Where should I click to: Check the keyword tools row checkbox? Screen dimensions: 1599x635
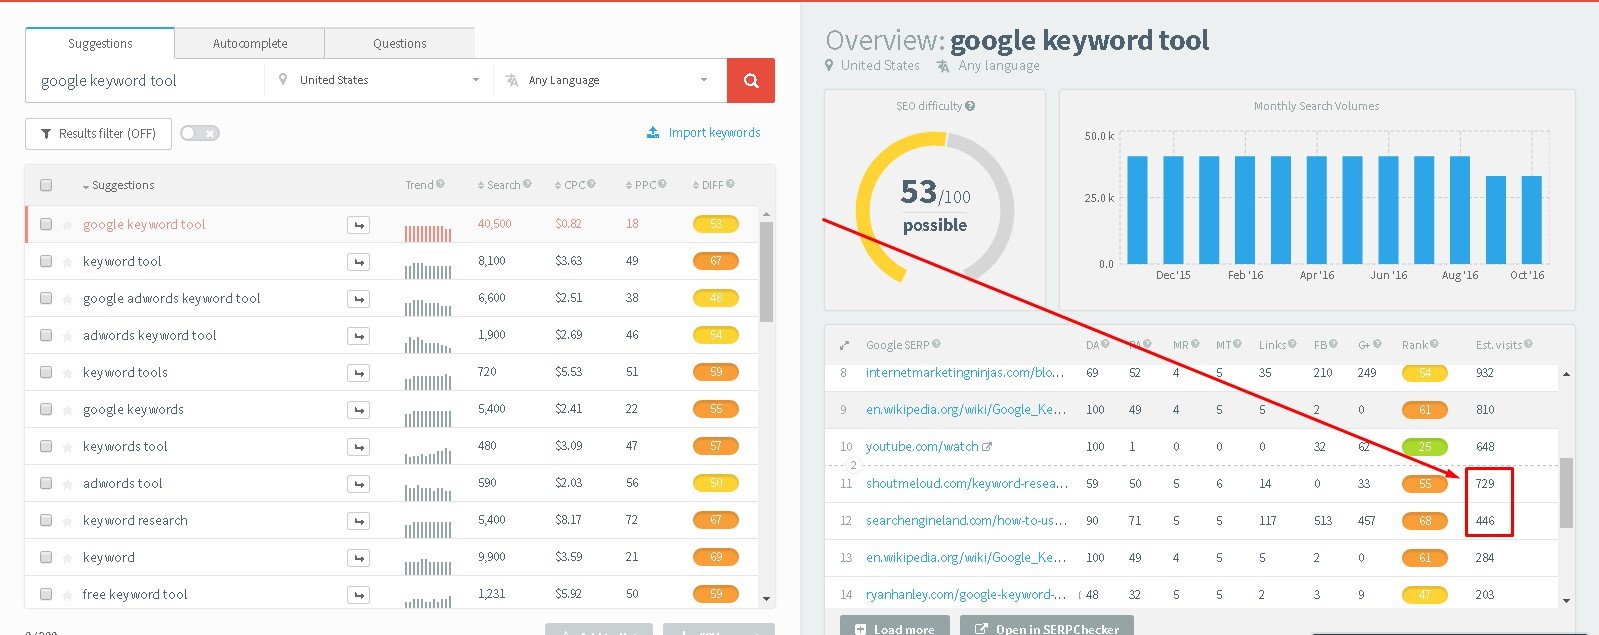tap(46, 372)
